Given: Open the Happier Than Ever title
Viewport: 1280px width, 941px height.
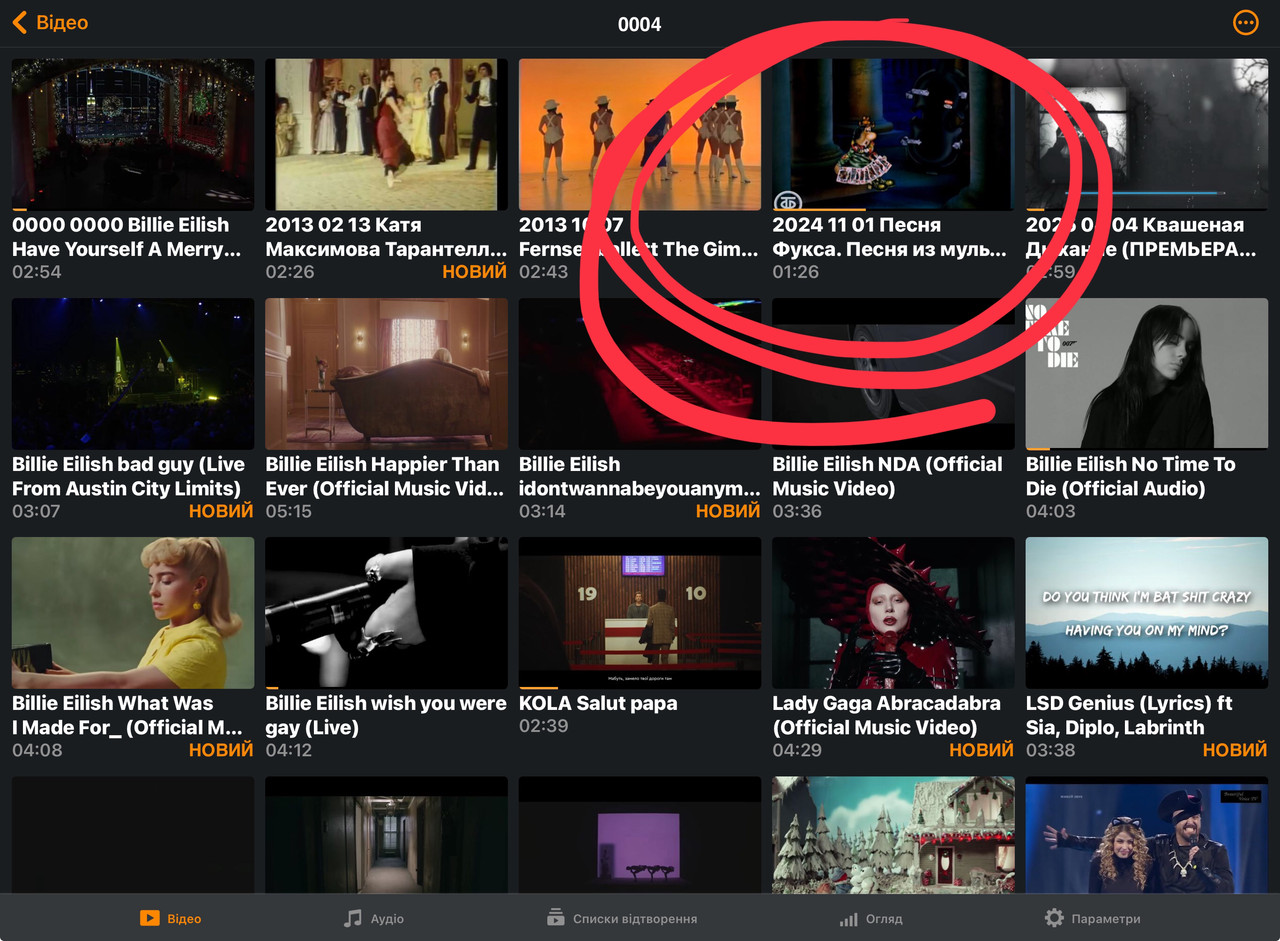Looking at the screenshot, I should 384,476.
